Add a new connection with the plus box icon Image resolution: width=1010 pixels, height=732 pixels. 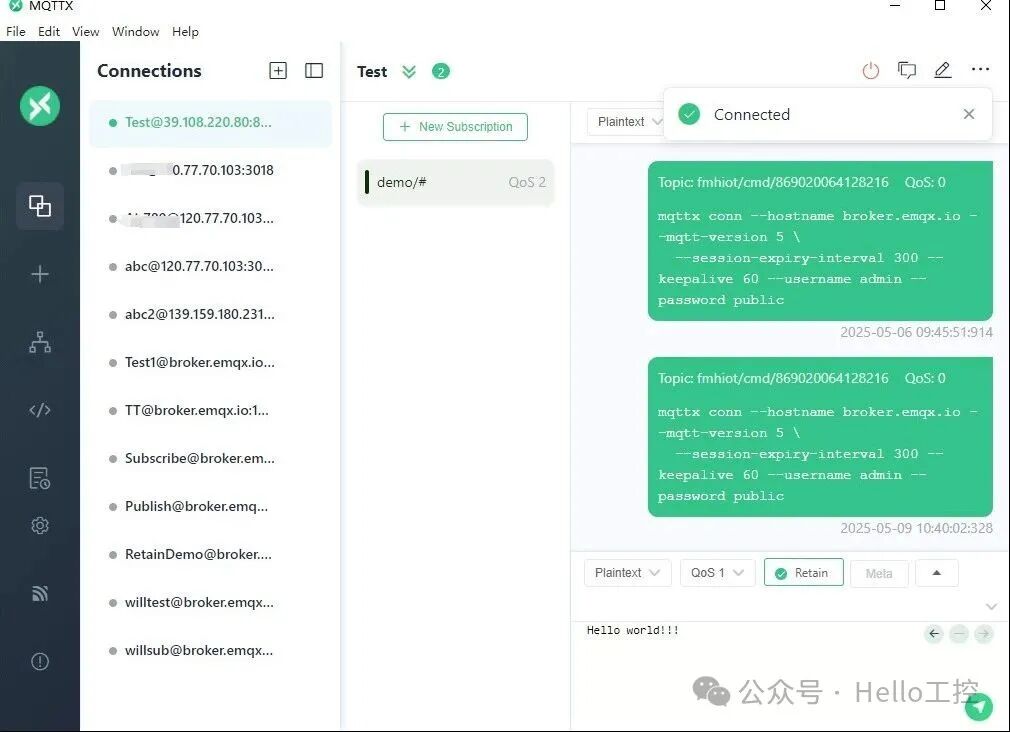click(278, 71)
